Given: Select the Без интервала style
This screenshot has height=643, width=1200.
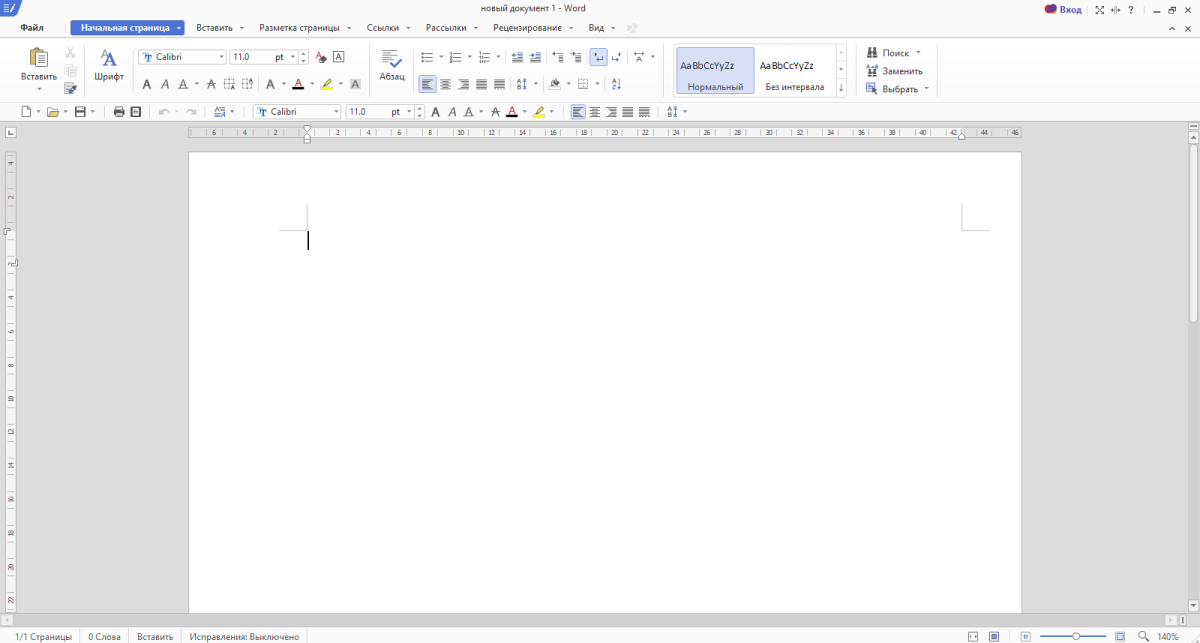Looking at the screenshot, I should click(794, 71).
